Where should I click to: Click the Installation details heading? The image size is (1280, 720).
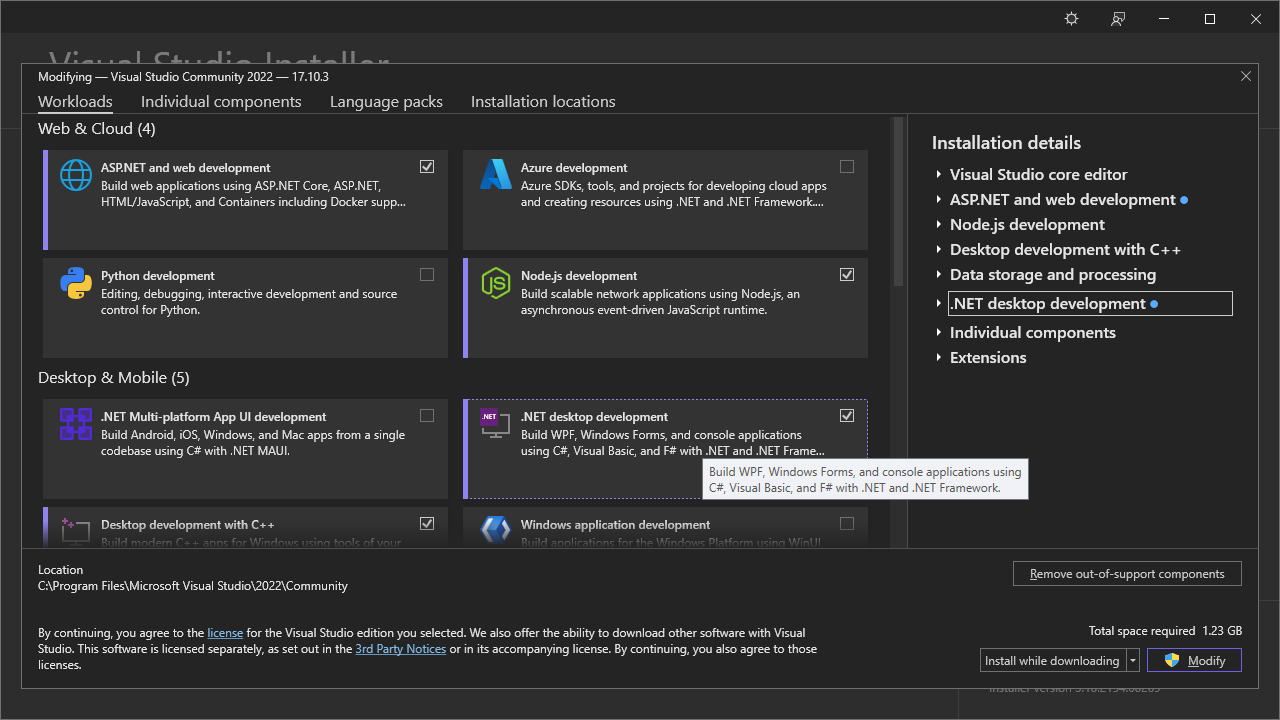click(x=1006, y=143)
